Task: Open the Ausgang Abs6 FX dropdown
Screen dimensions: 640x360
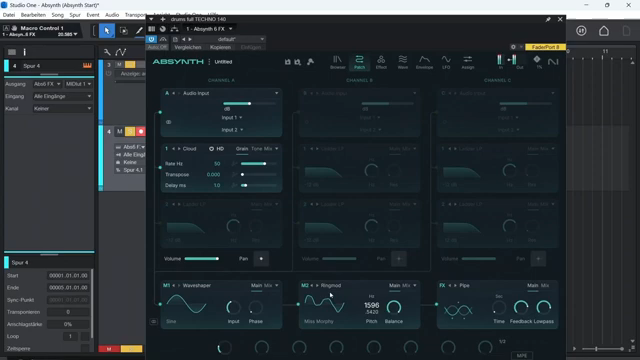Action: [x=47, y=84]
